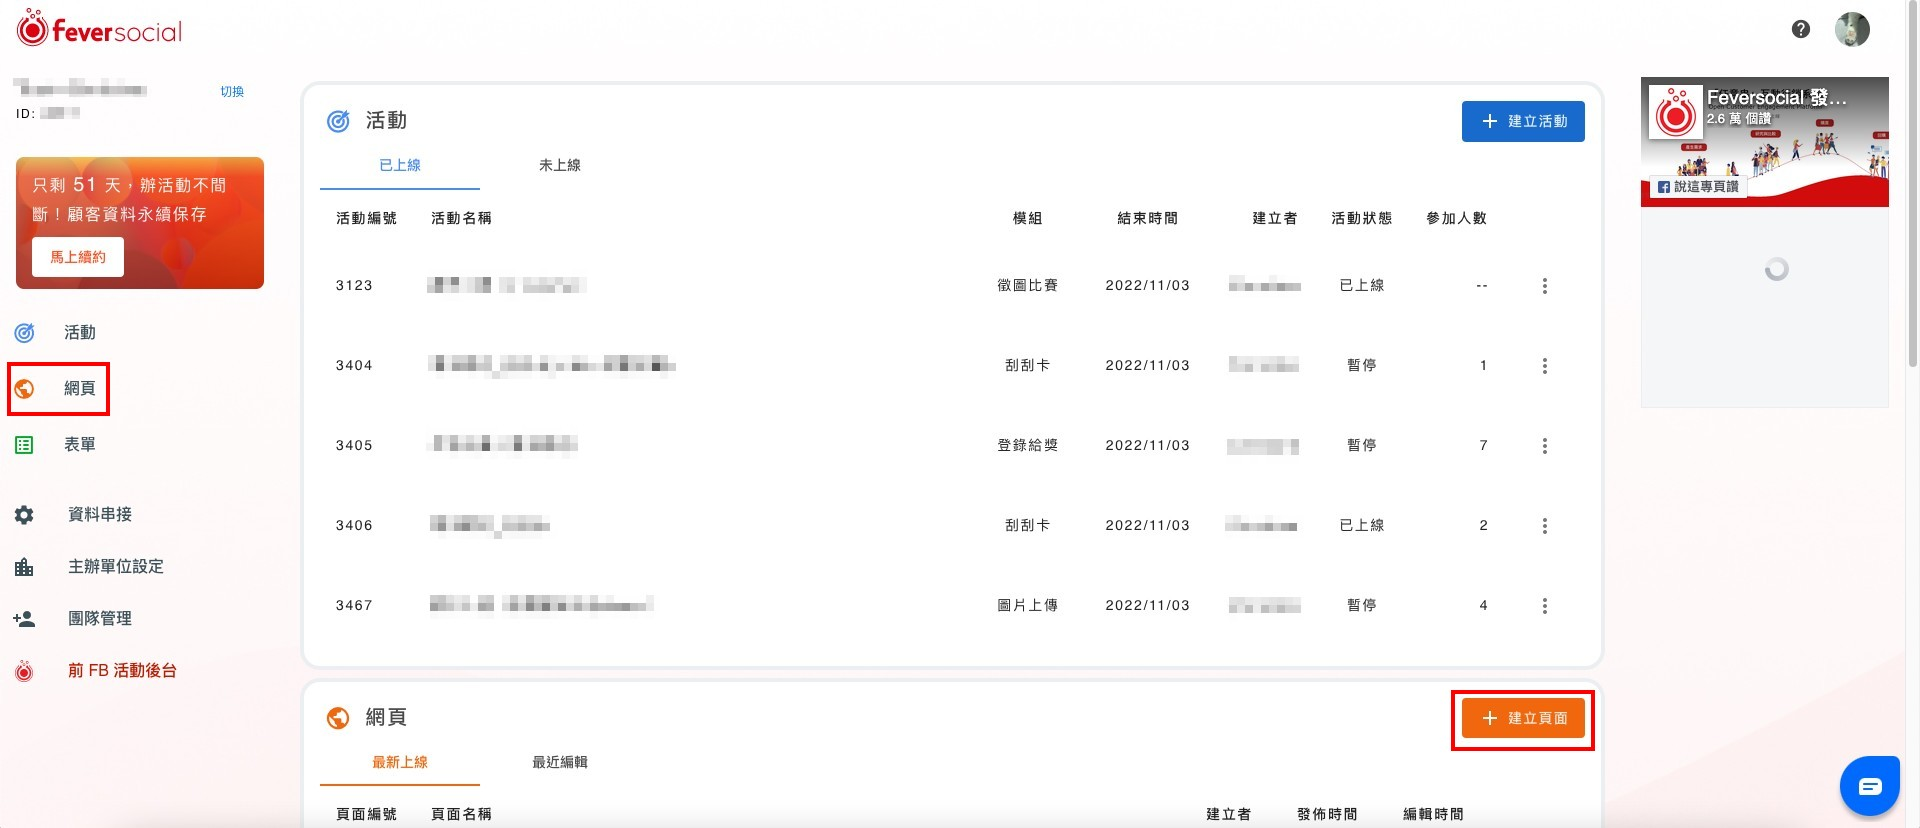Click the 資料串接 gear icon

[x=24, y=515]
